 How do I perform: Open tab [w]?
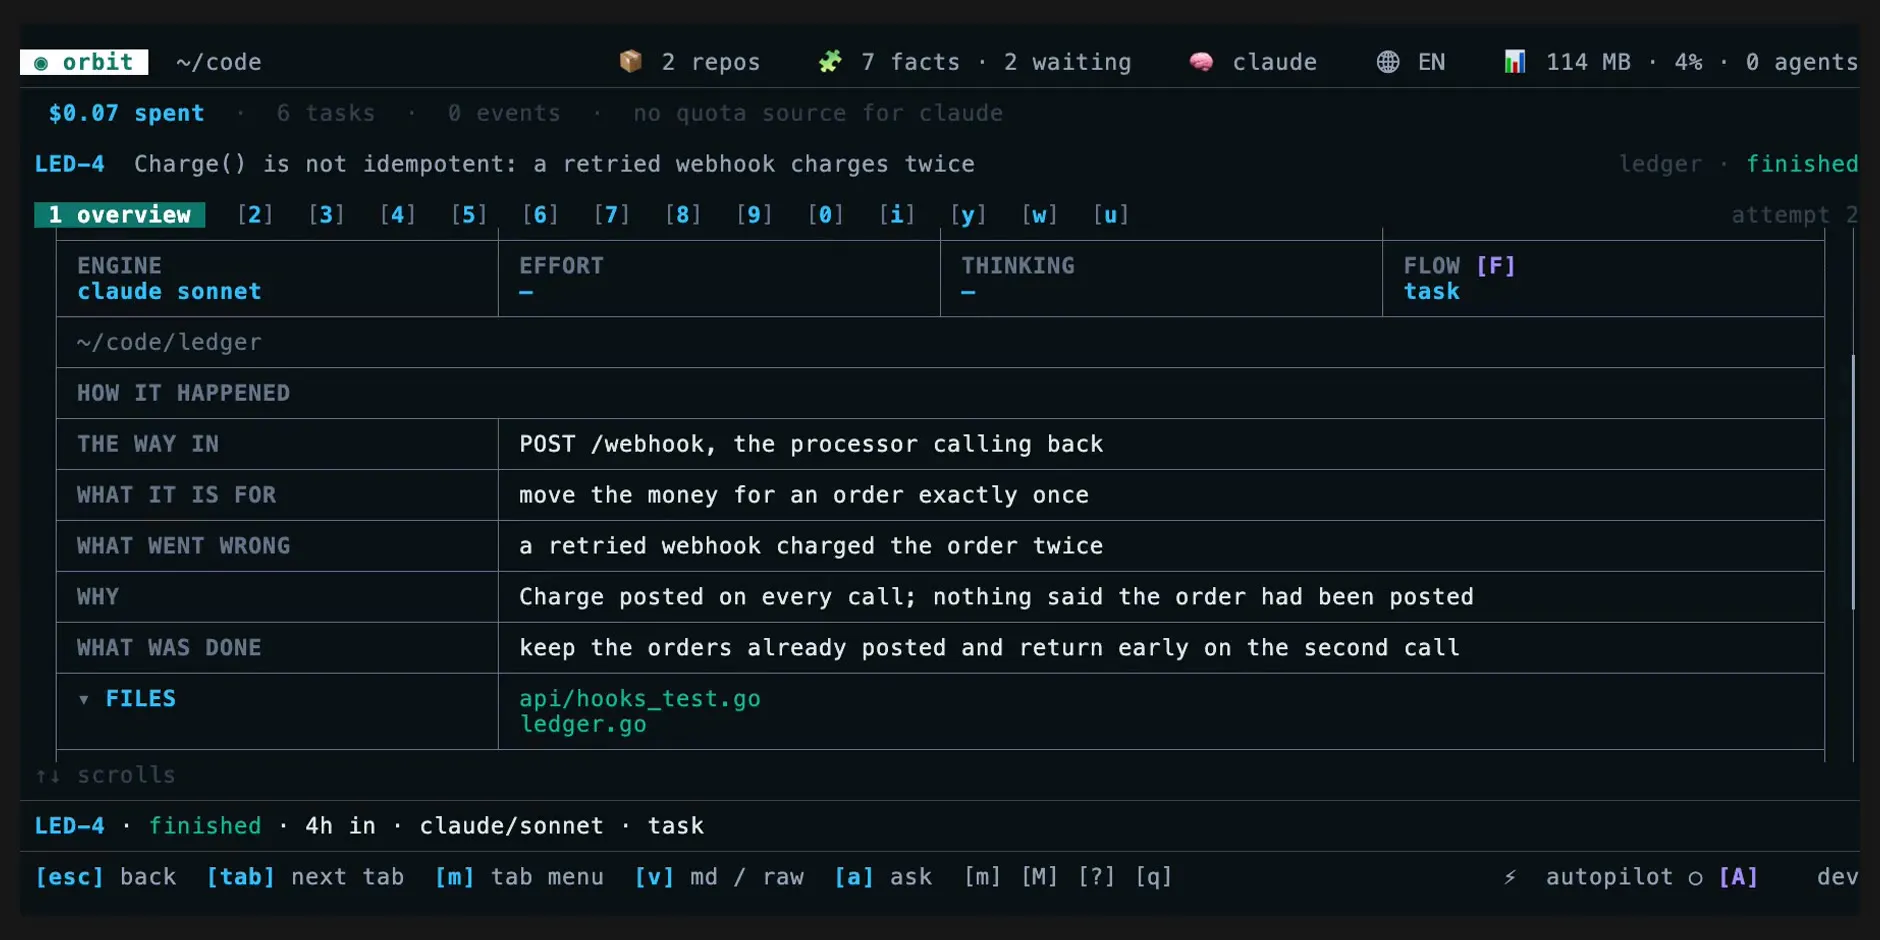[1040, 215]
